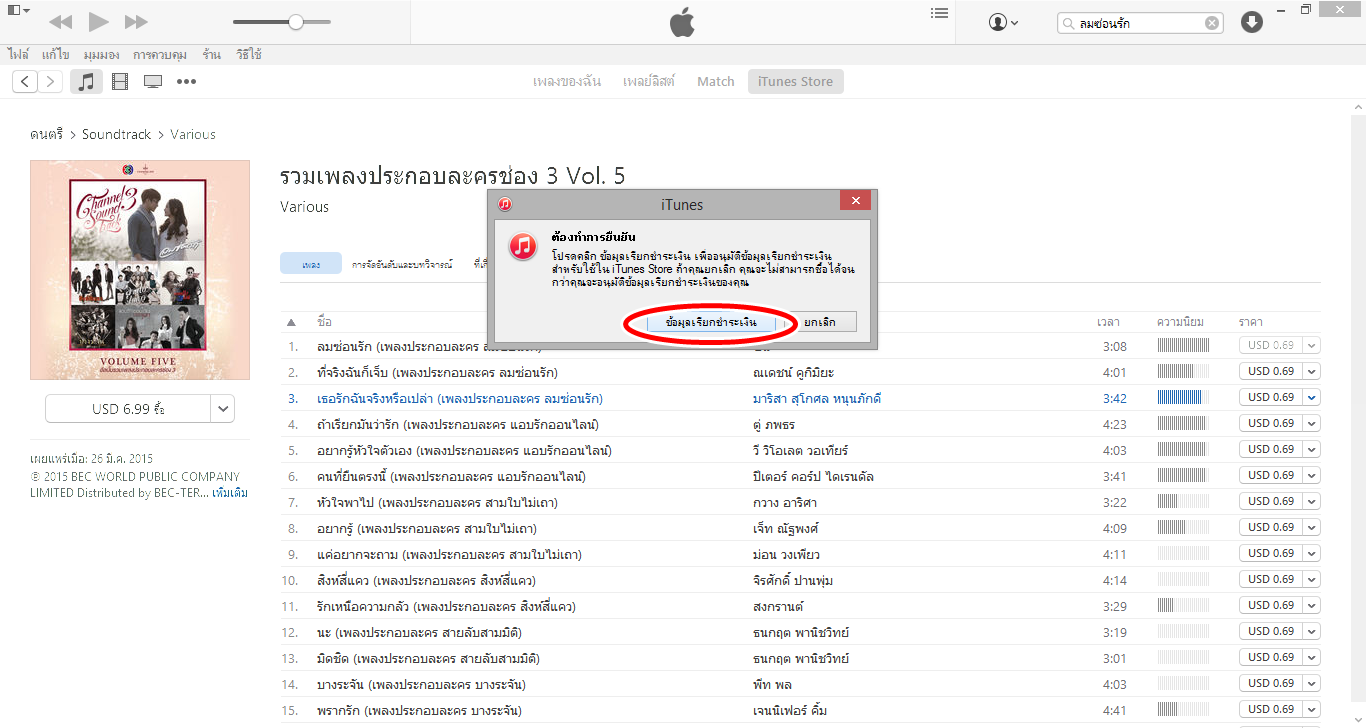Click the Soundtrack breadcrumb link
The height and width of the screenshot is (728, 1366).
[116, 134]
